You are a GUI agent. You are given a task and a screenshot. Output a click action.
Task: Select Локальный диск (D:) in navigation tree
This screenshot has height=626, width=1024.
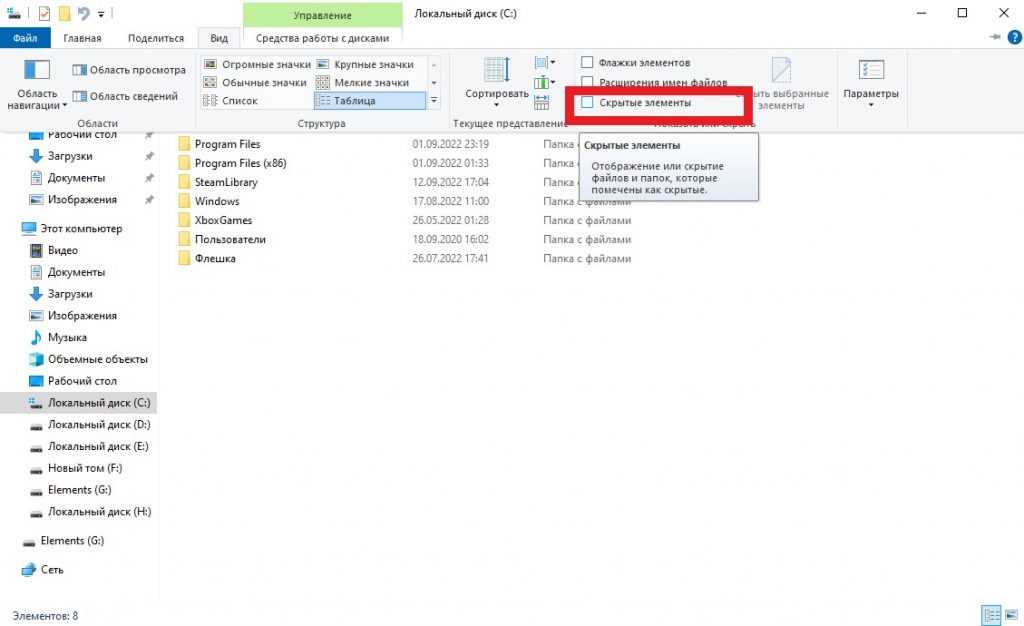[x=98, y=425]
